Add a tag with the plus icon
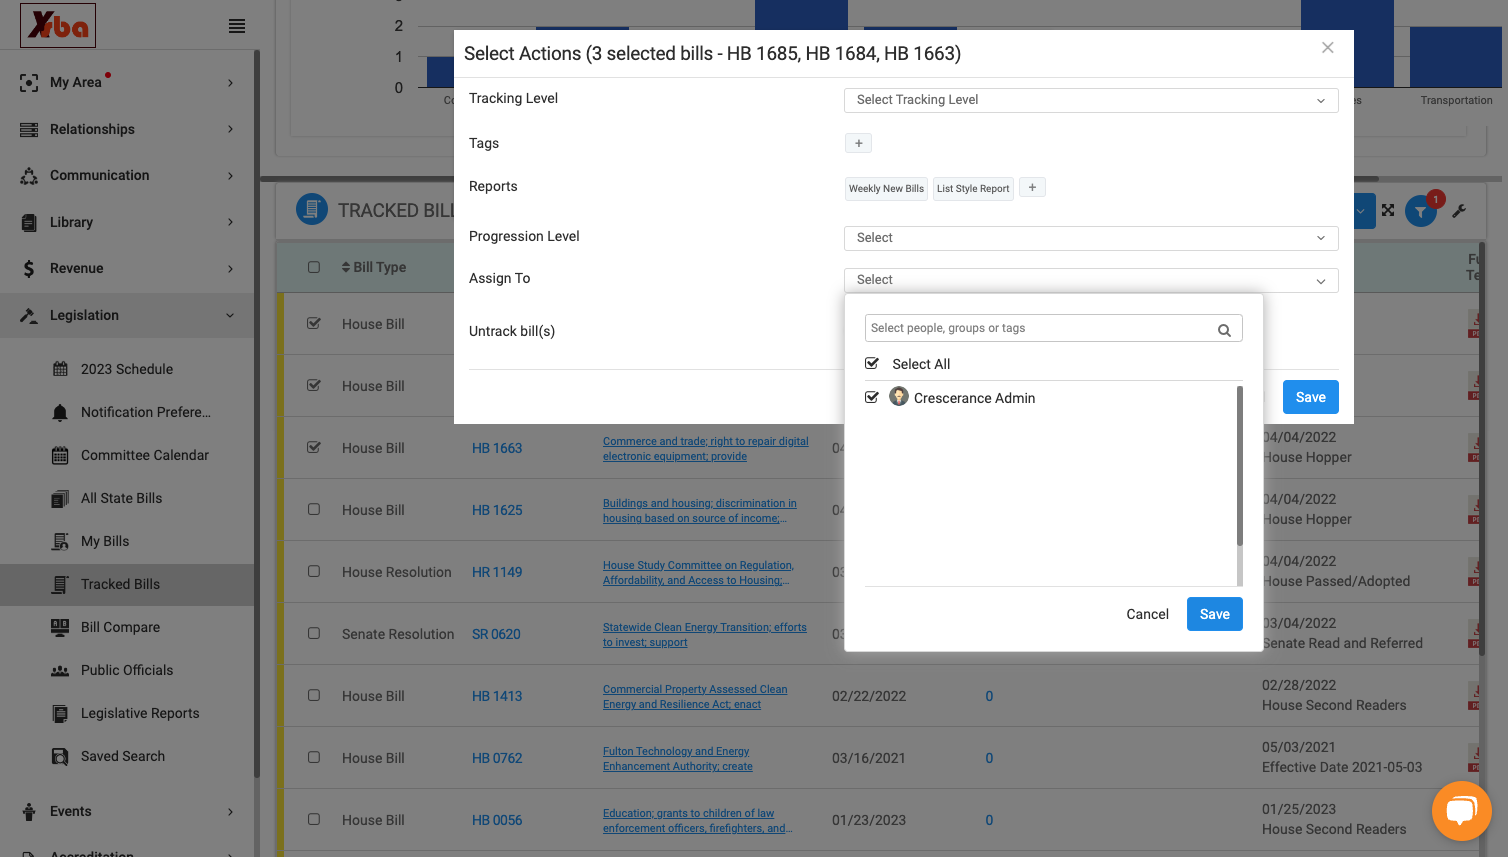 858,143
